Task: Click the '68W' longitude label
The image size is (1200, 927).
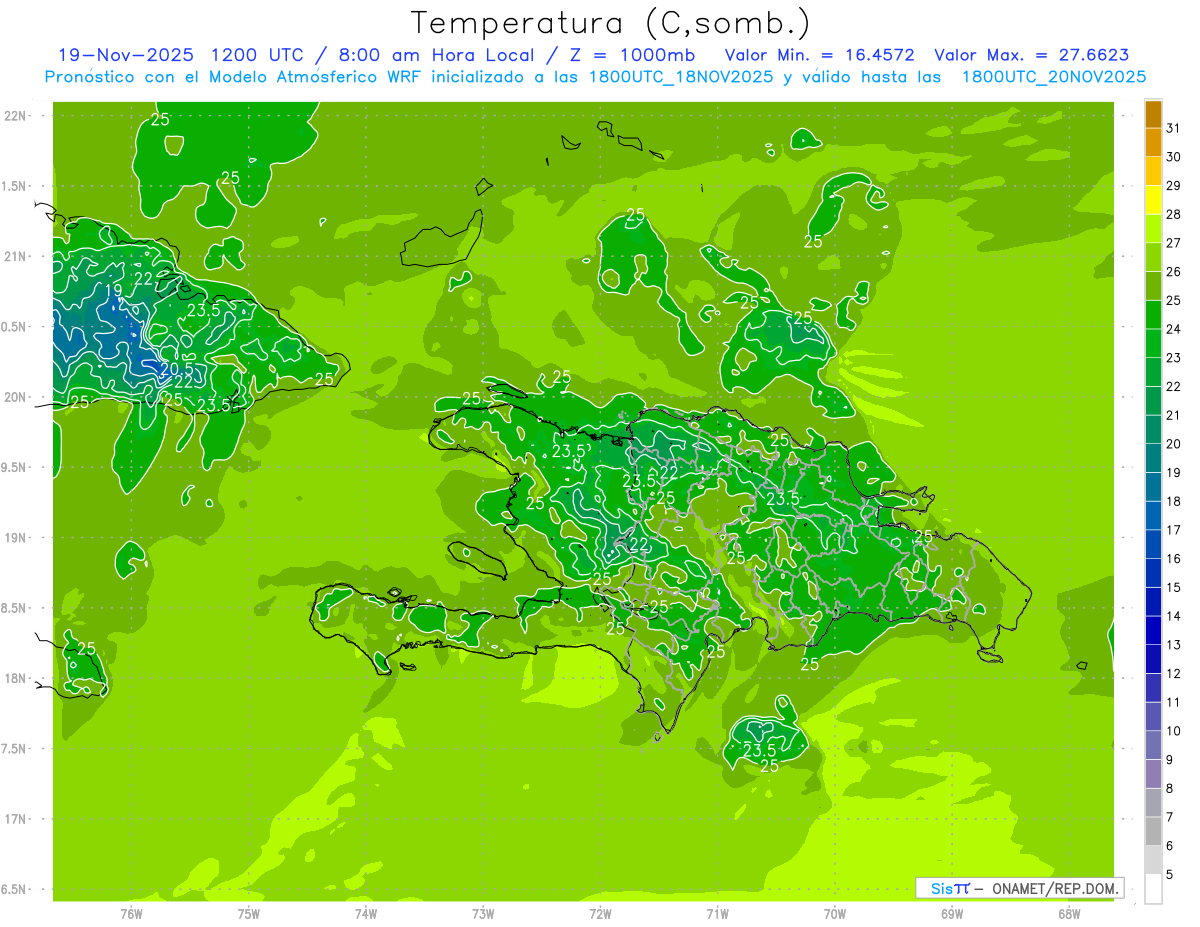Action: coord(1069,913)
